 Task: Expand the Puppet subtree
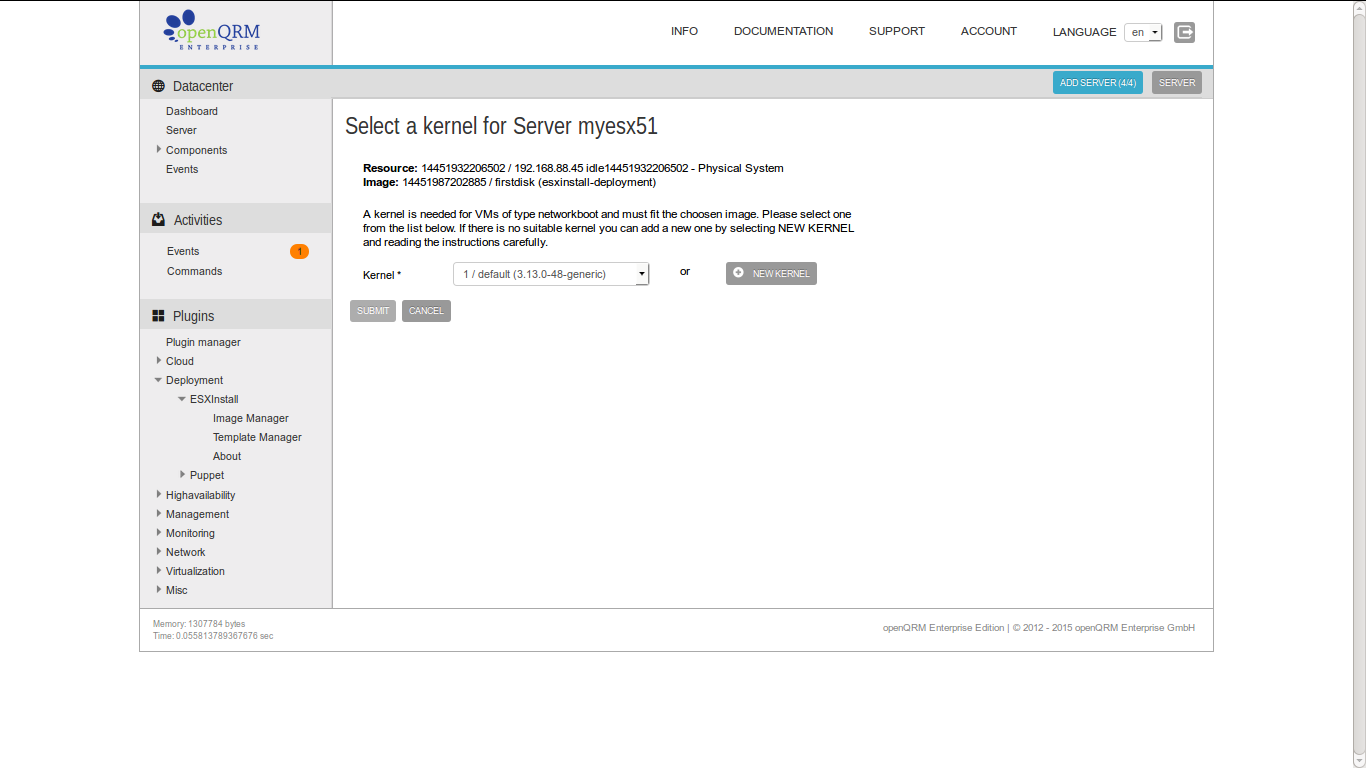(x=182, y=474)
